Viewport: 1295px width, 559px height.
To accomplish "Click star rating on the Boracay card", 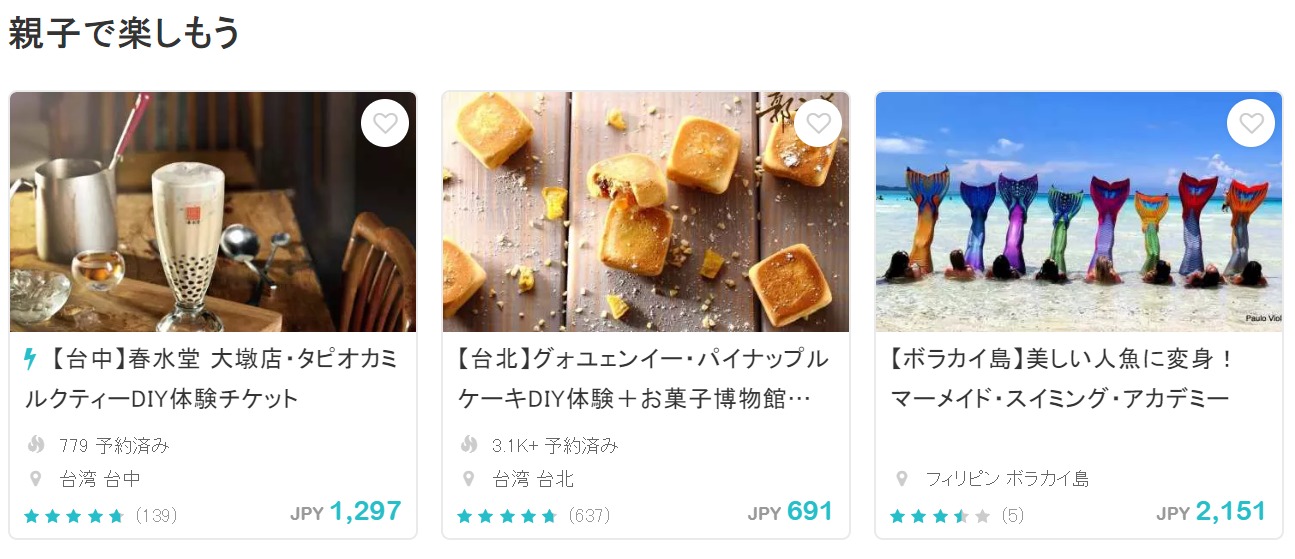I will pyautogui.click(x=940, y=516).
